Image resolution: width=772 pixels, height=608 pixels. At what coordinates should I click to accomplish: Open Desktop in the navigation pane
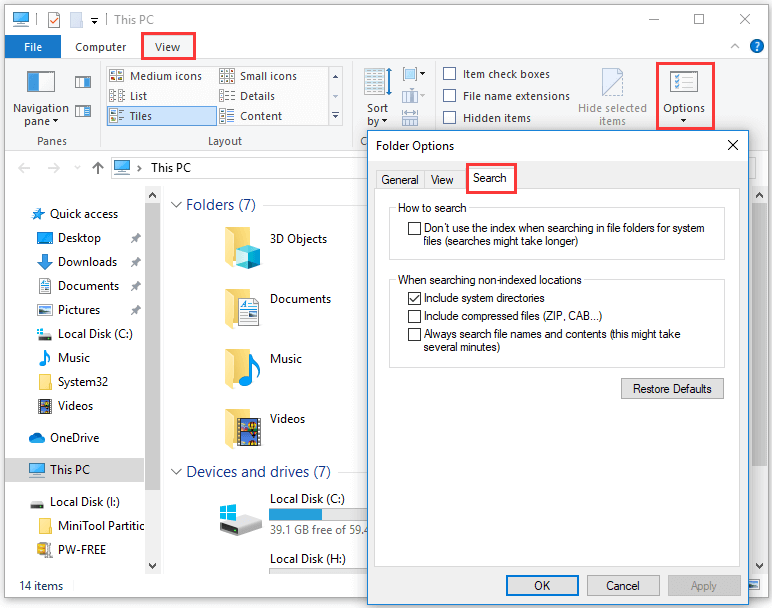69,238
